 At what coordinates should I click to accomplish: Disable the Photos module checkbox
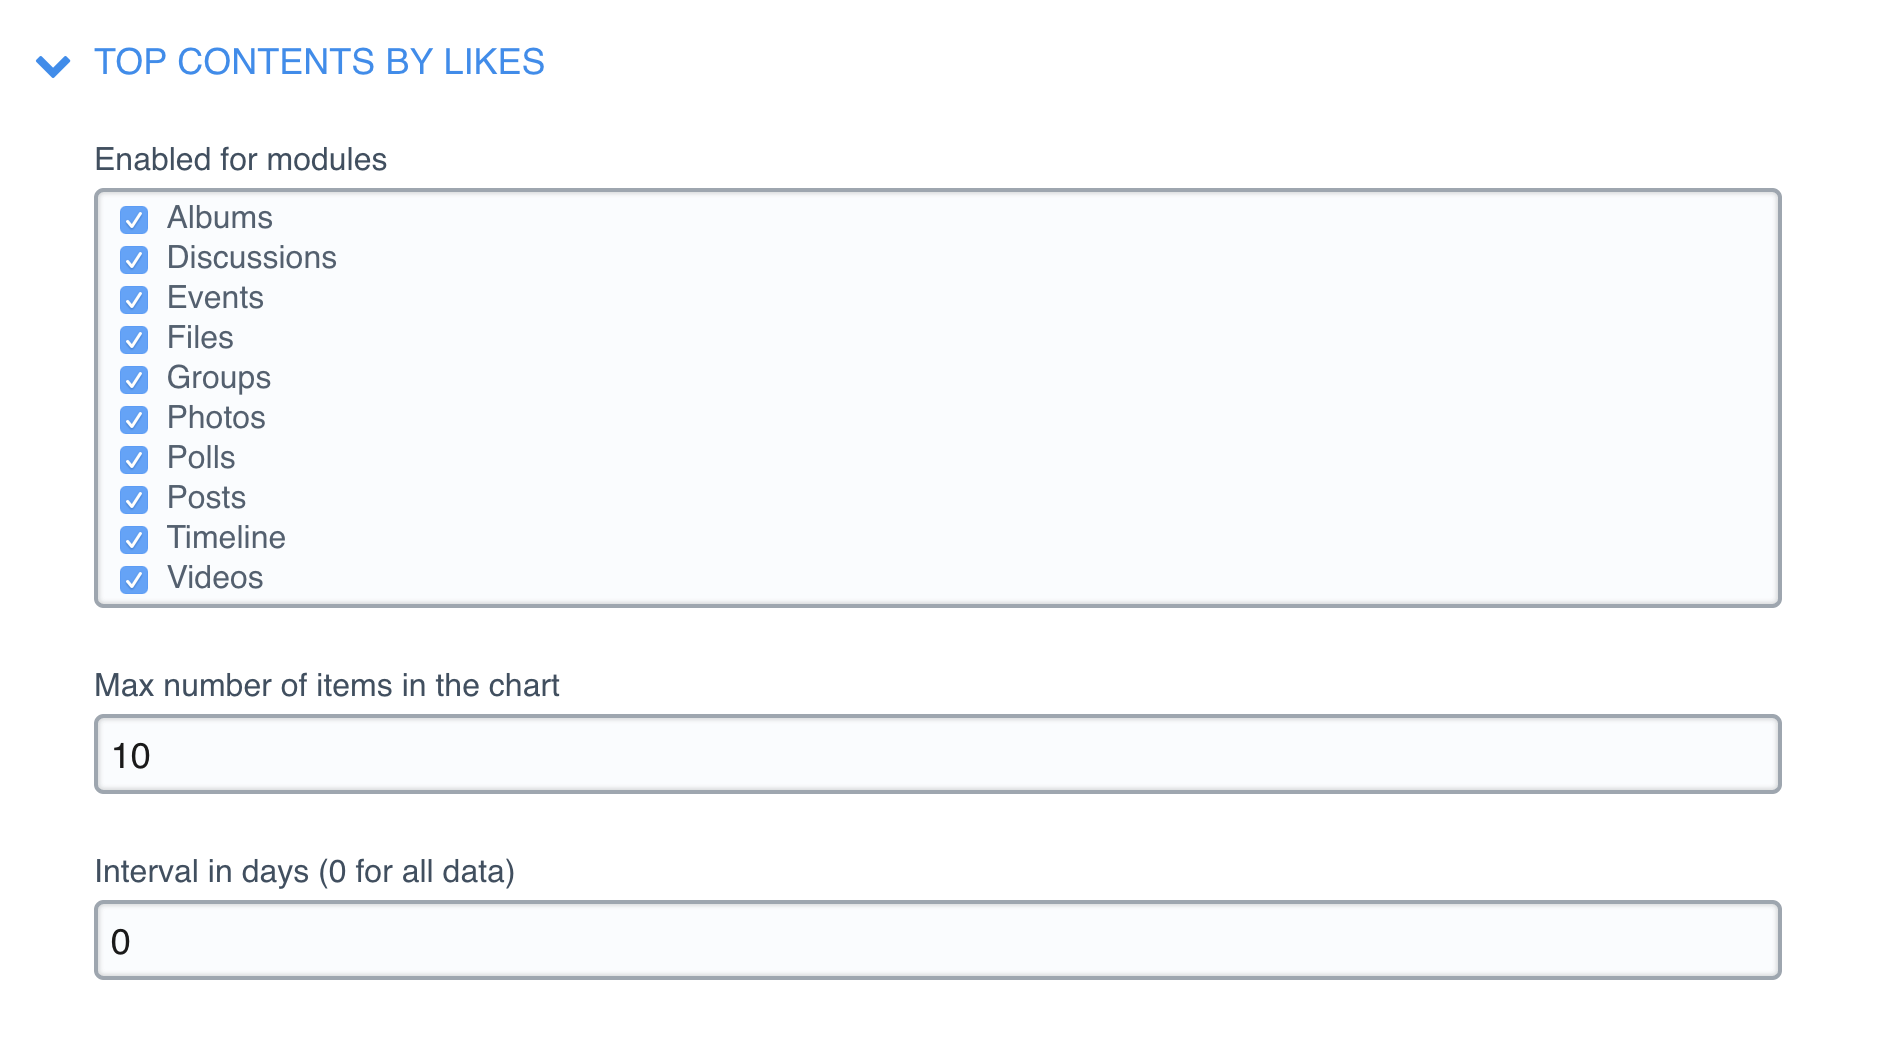pos(134,419)
